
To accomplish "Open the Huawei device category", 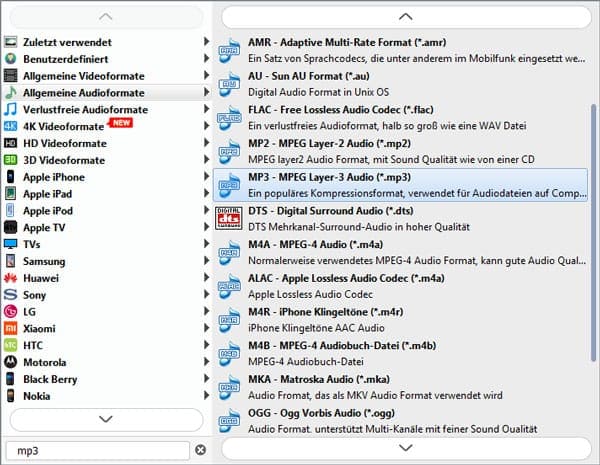I will (107, 278).
